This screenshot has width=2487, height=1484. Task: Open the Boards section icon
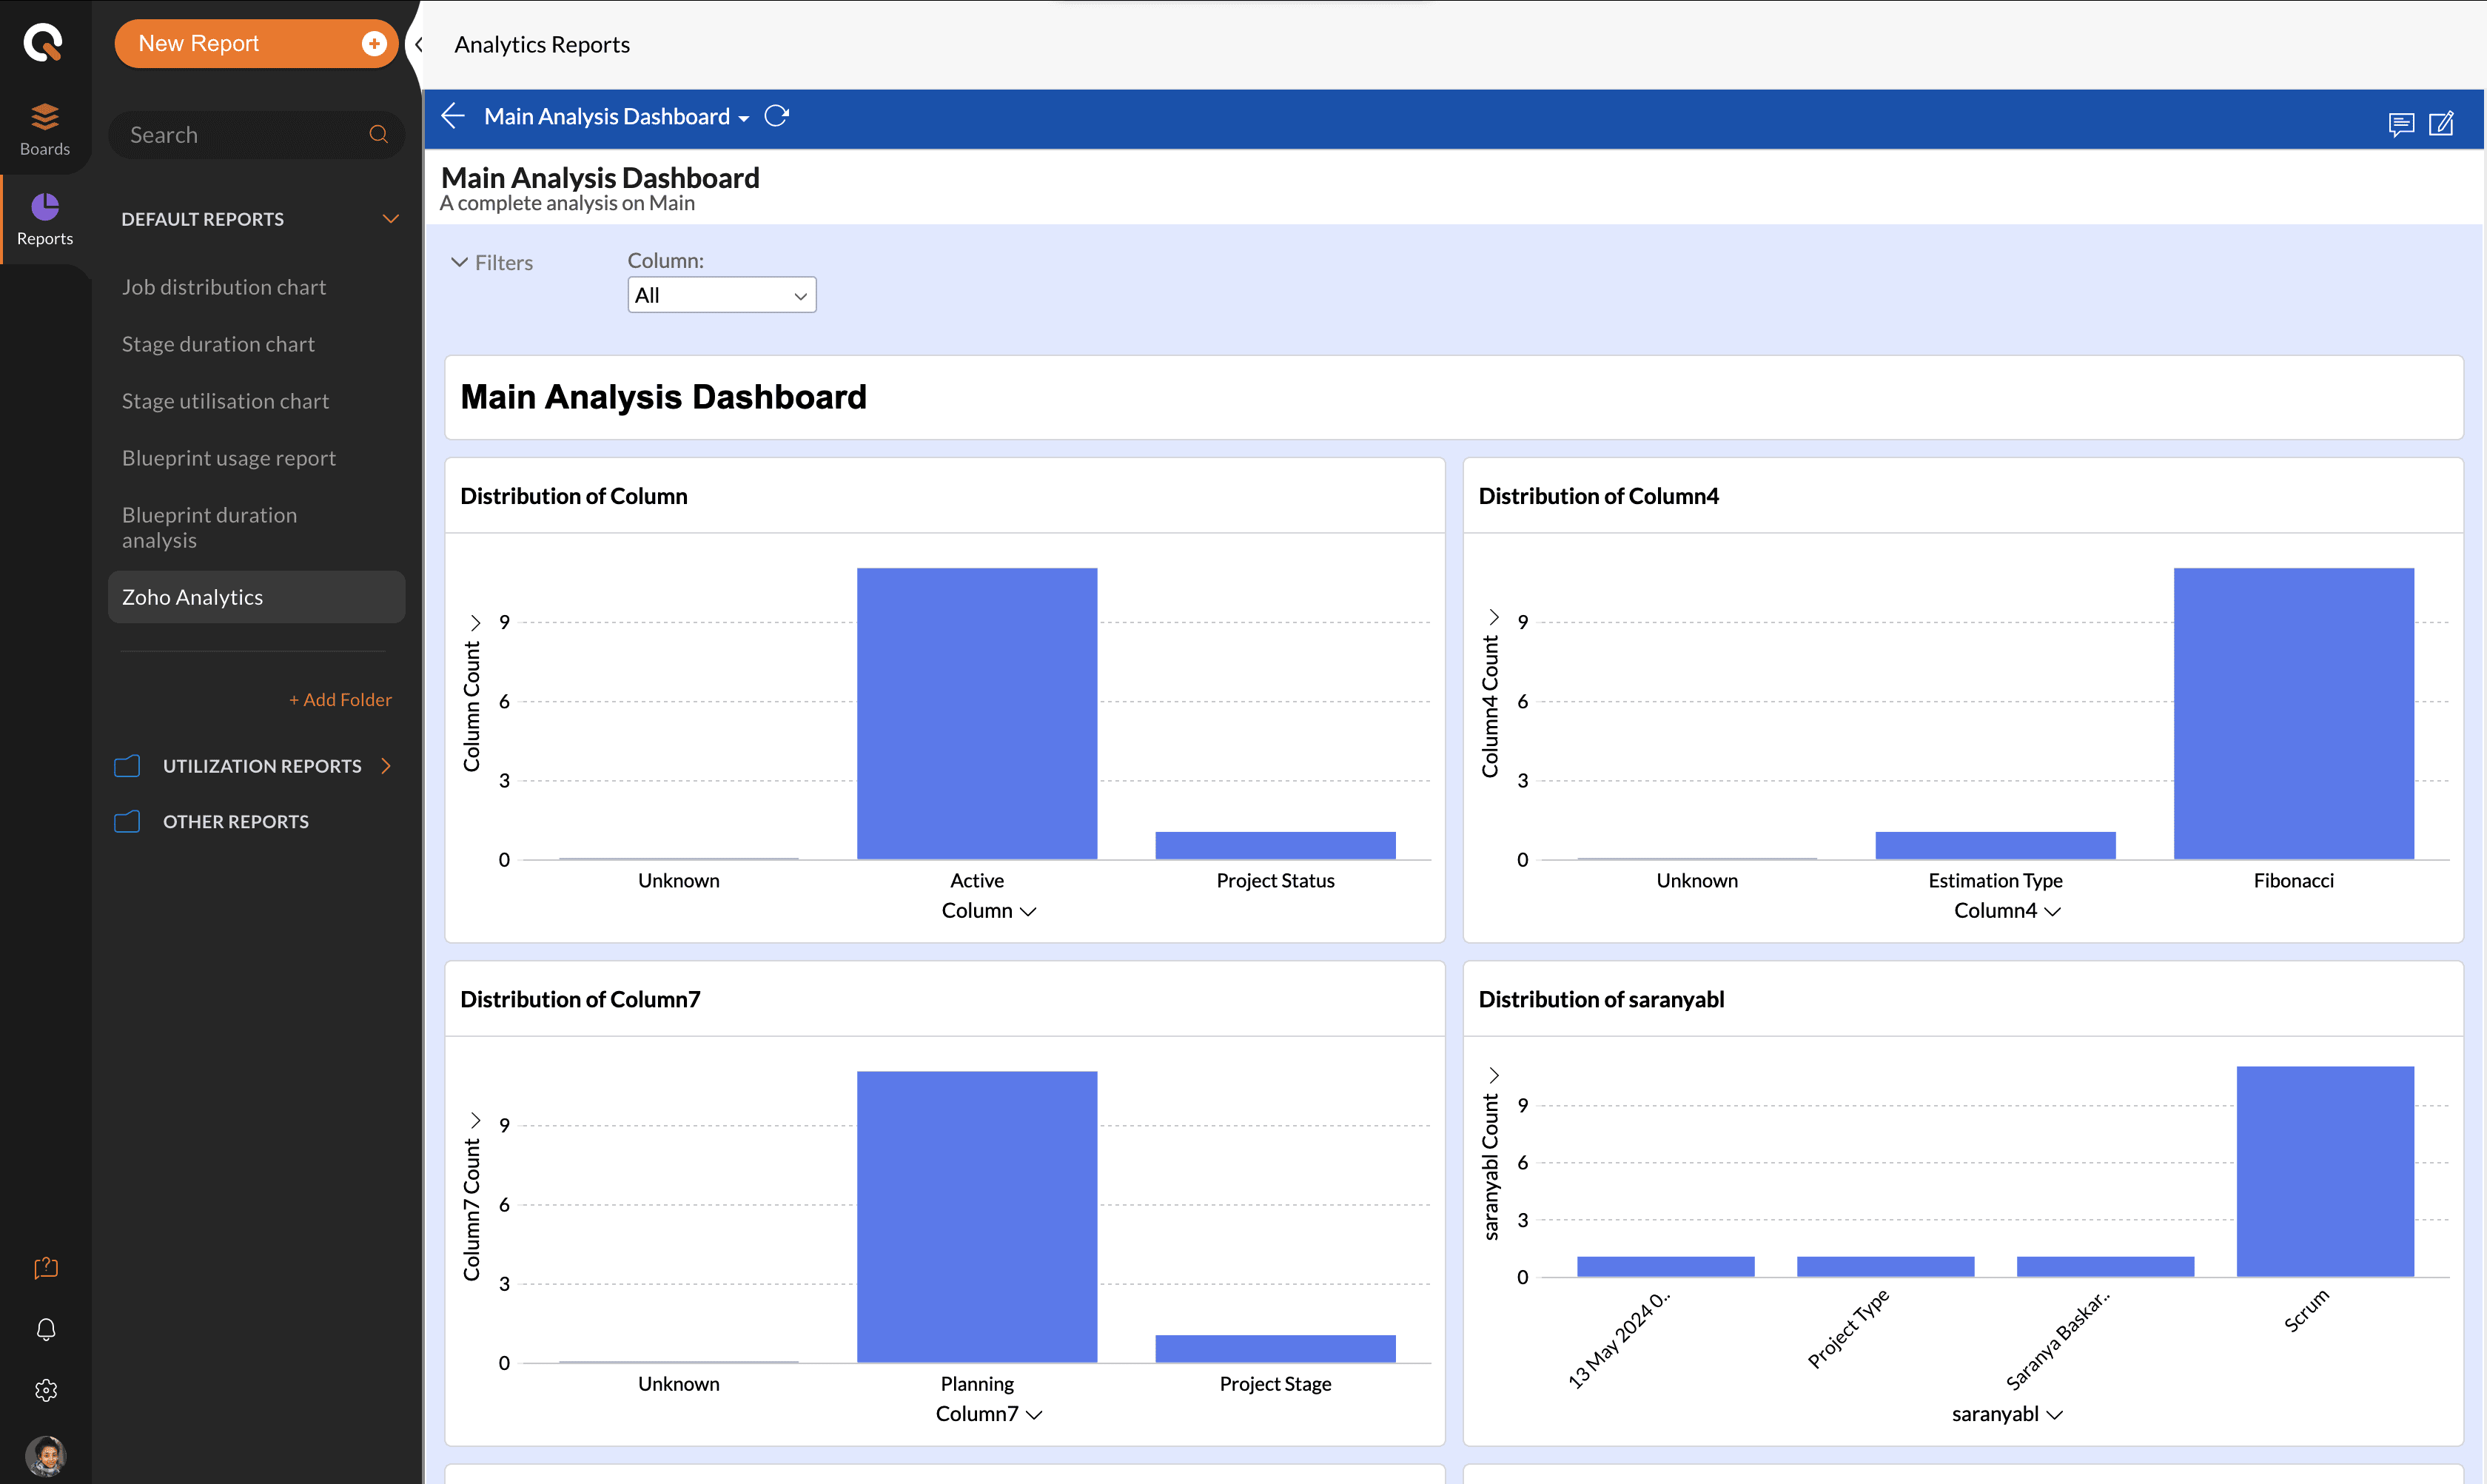[45, 128]
